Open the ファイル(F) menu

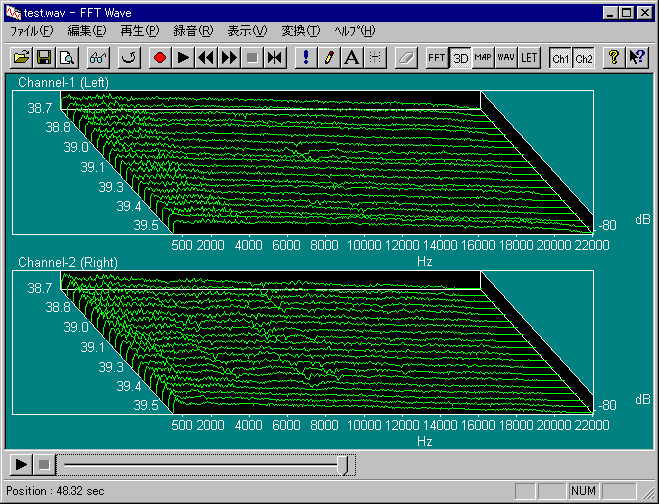tap(31, 31)
